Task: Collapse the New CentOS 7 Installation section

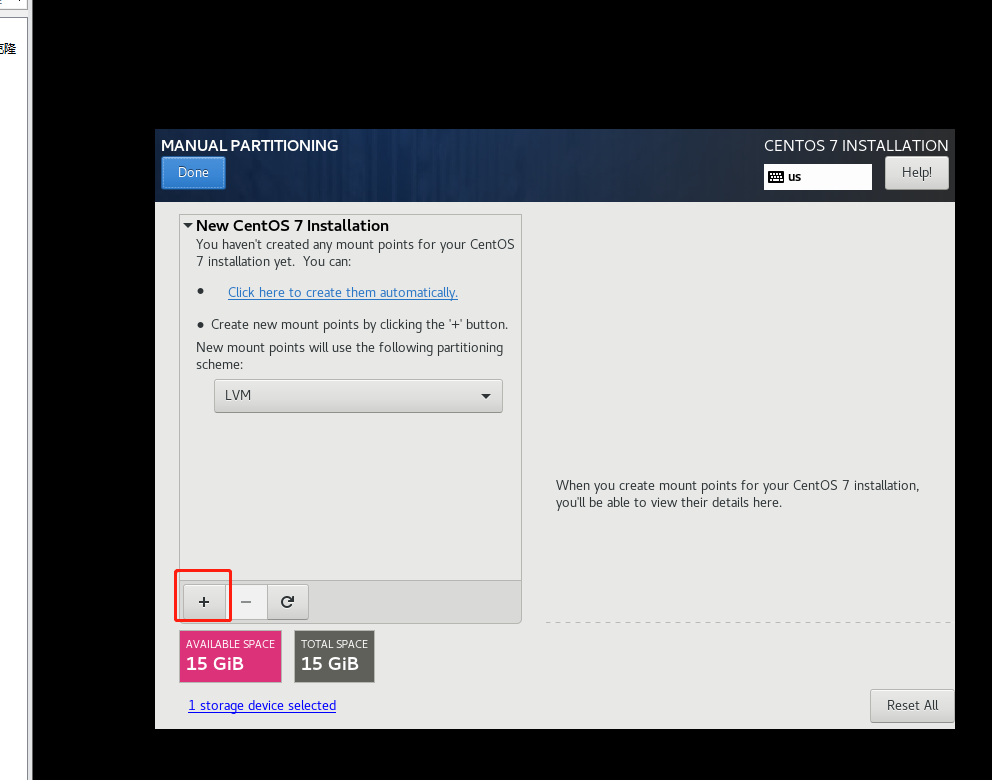Action: click(188, 225)
